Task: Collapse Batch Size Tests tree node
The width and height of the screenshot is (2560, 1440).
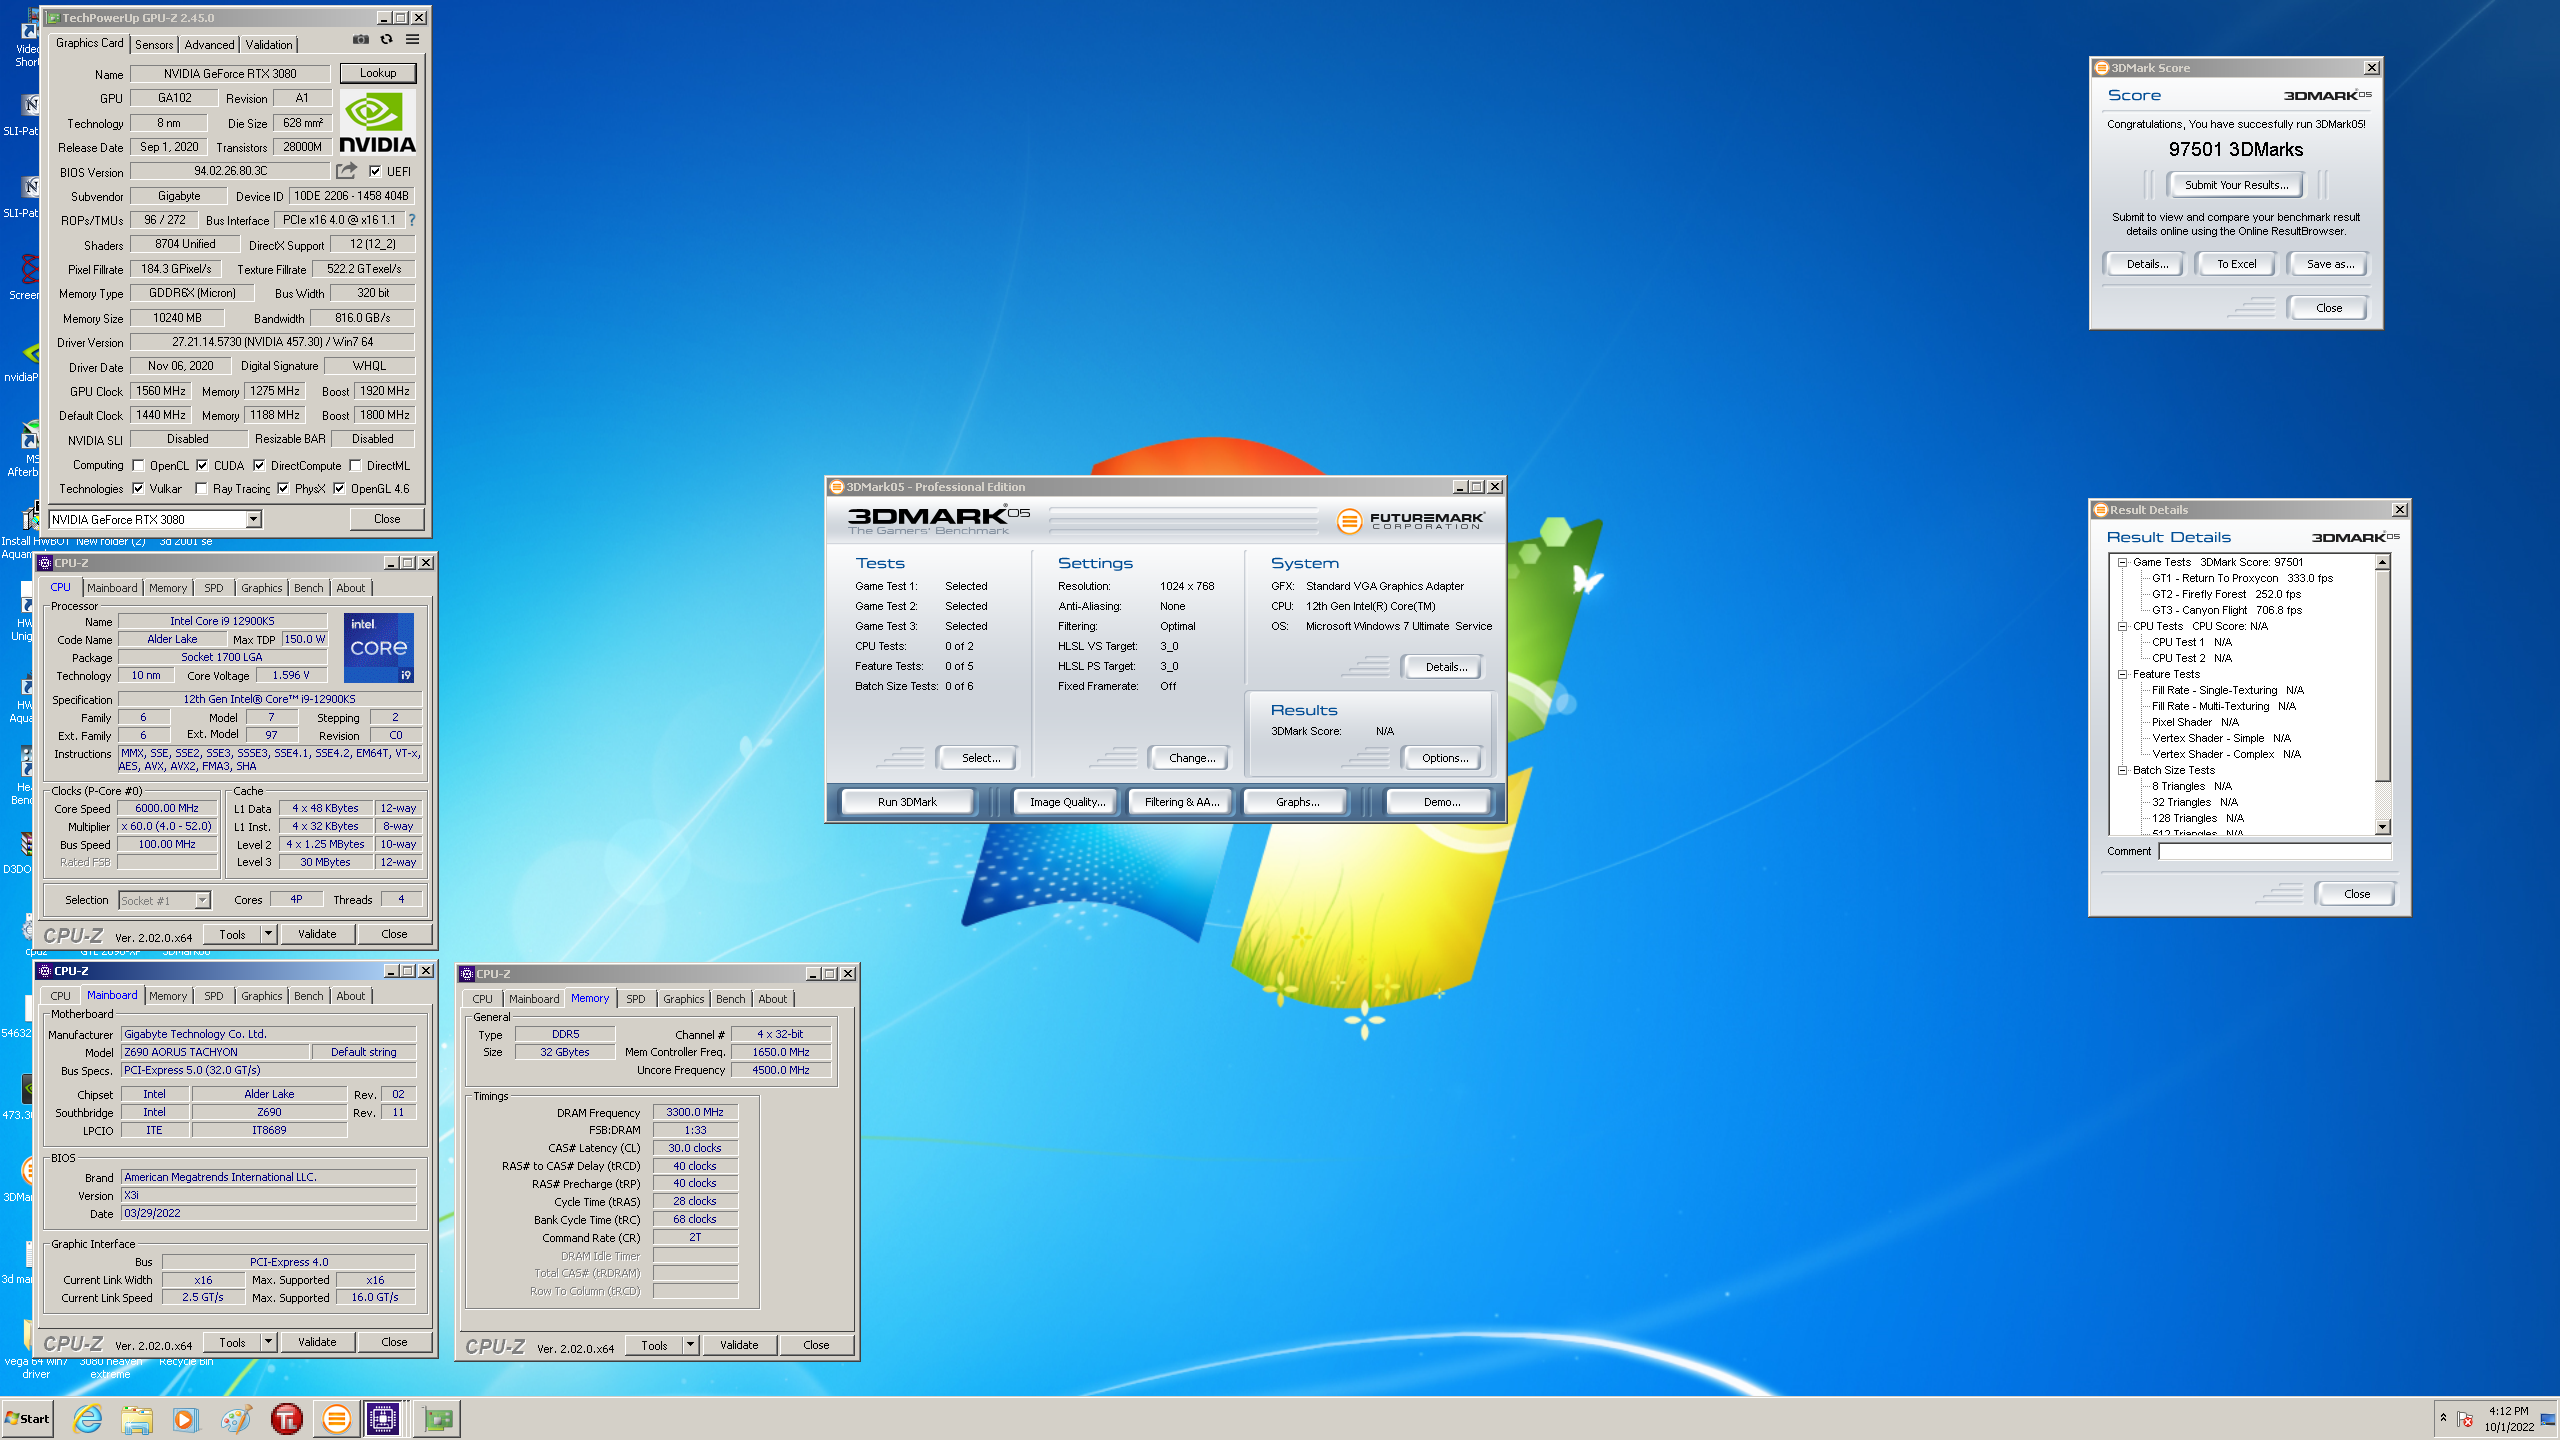Action: tap(2122, 770)
